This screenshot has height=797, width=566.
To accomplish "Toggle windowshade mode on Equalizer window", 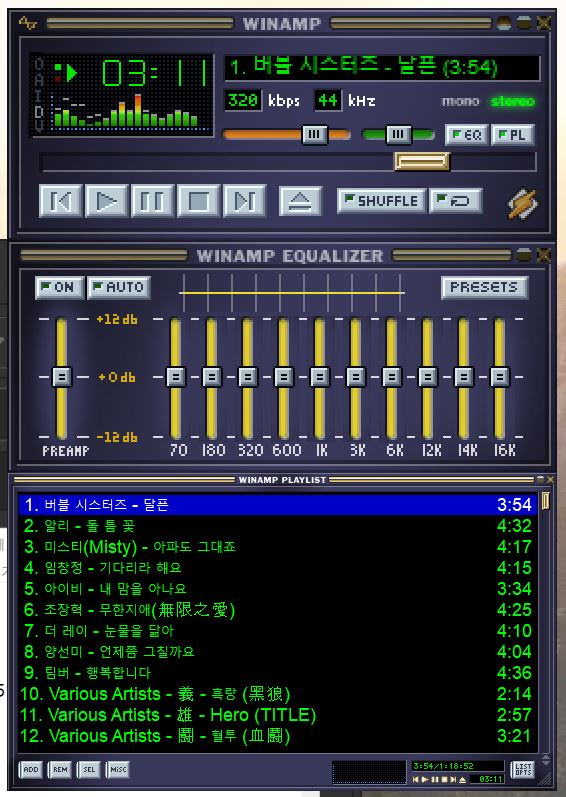I will coord(524,254).
